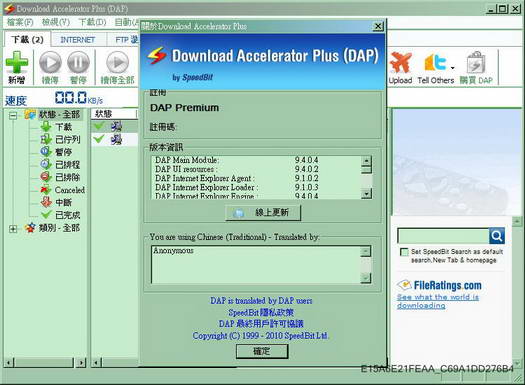Select the Canceled item in status tree
525x385 pixels.
click(x=69, y=190)
